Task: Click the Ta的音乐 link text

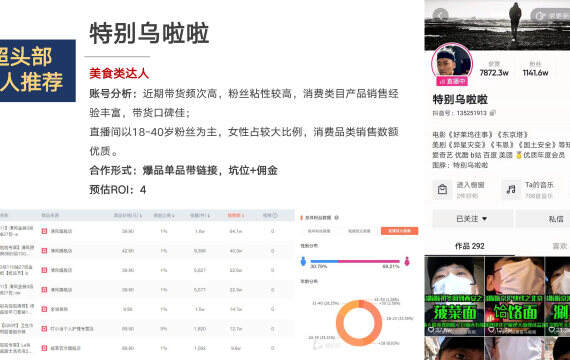Action: tap(539, 185)
